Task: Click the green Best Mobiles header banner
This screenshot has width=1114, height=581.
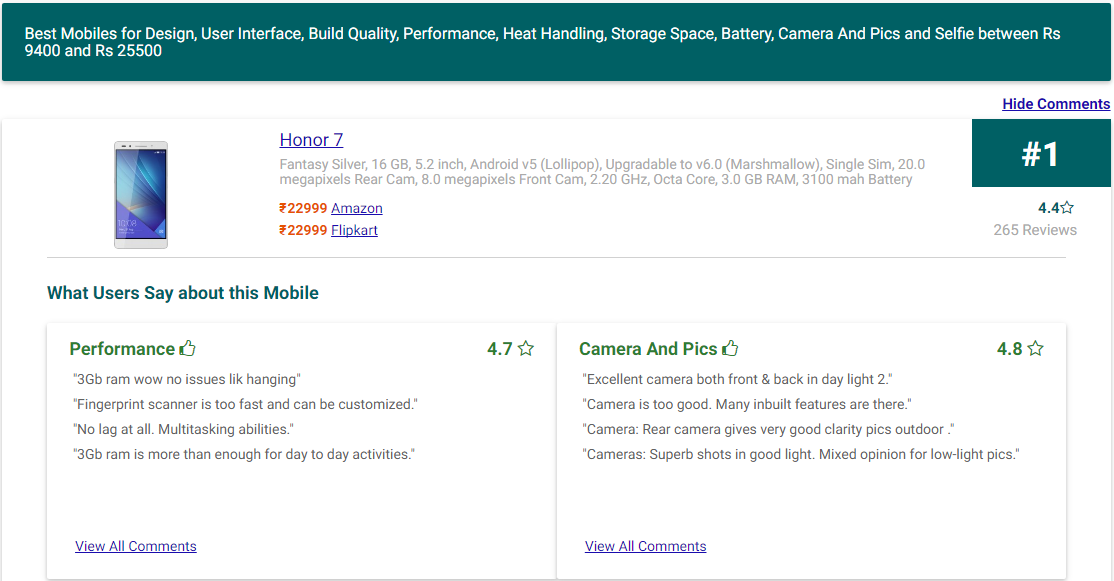Action: pyautogui.click(x=556, y=42)
